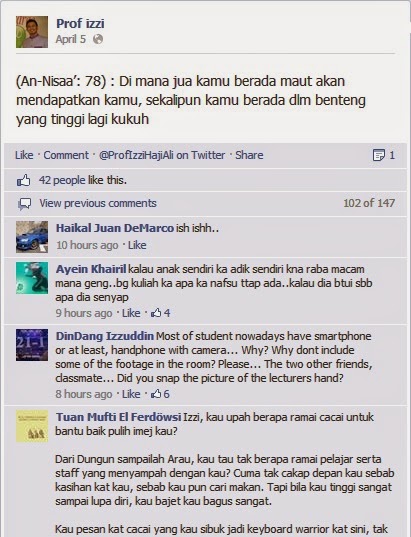Open Ayein Khairil's avatar thumbnail
411x537 pixels.
32,278
